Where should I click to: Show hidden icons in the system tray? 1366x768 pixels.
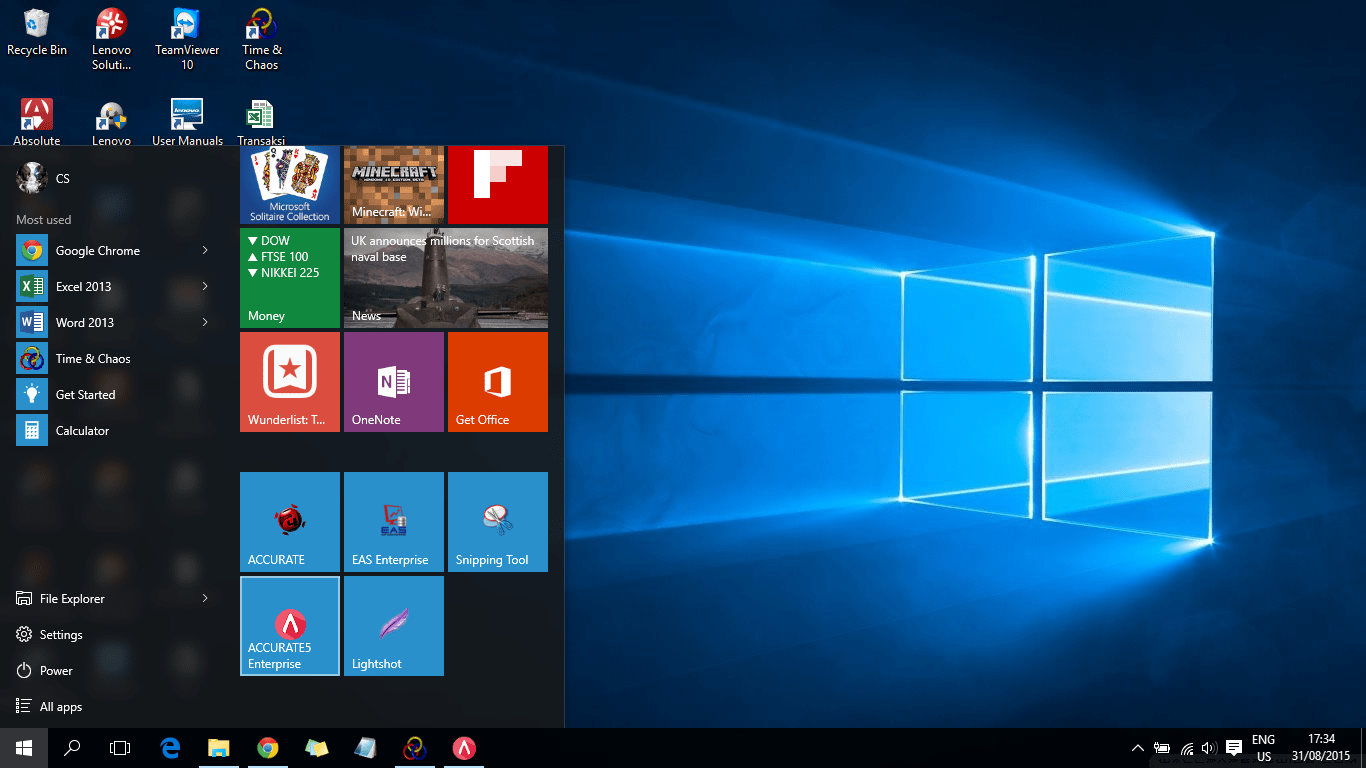(1138, 747)
